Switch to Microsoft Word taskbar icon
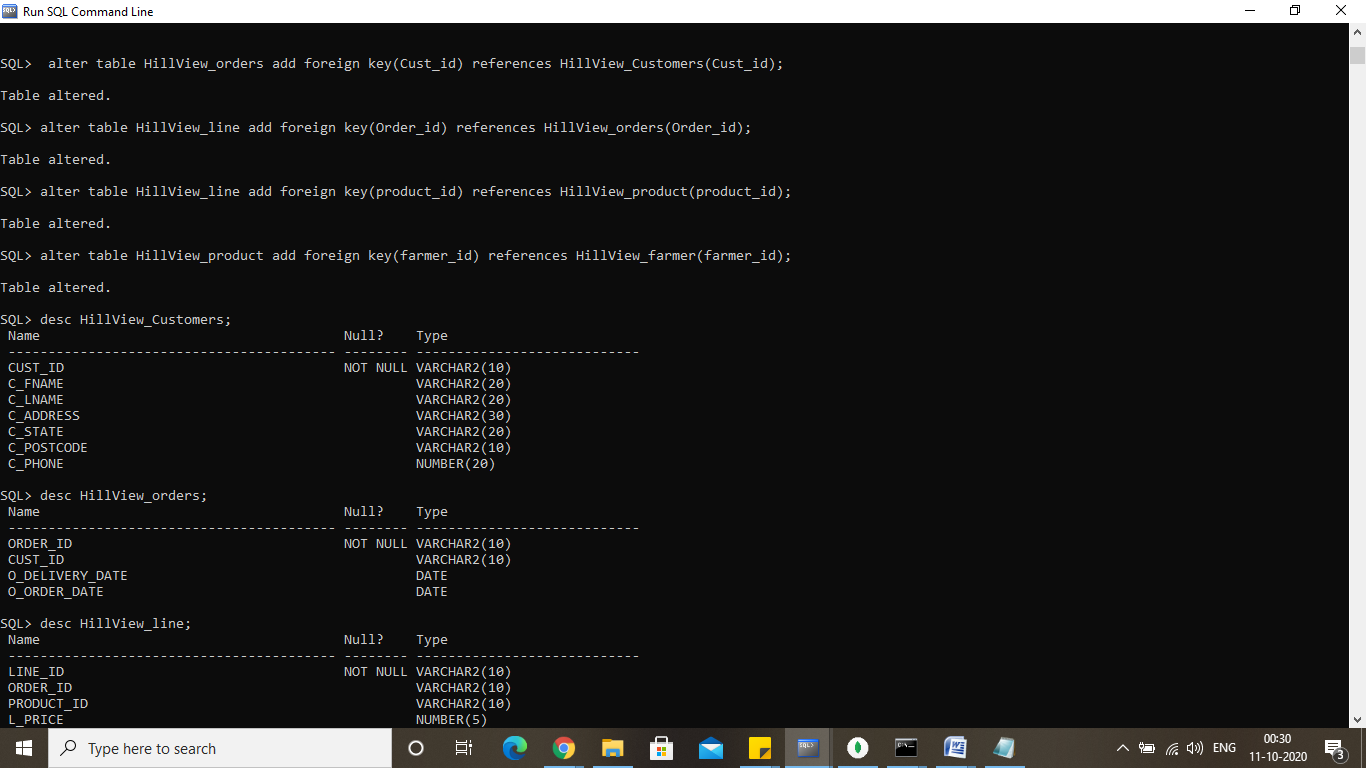The image size is (1366, 768). click(x=955, y=748)
